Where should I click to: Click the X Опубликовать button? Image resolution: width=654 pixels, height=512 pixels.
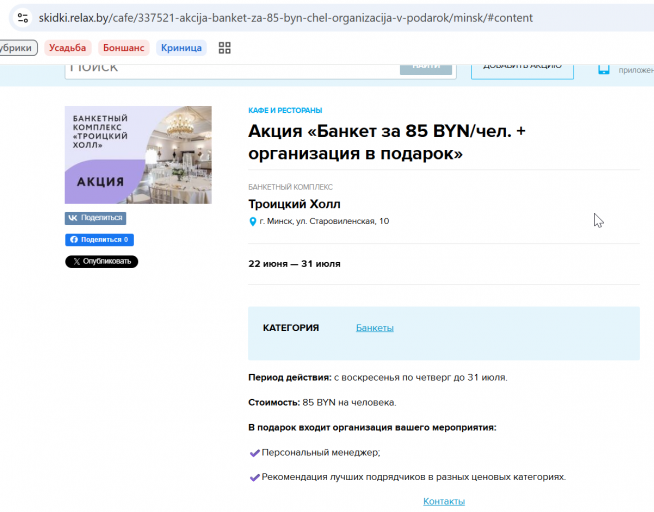[x=101, y=261]
